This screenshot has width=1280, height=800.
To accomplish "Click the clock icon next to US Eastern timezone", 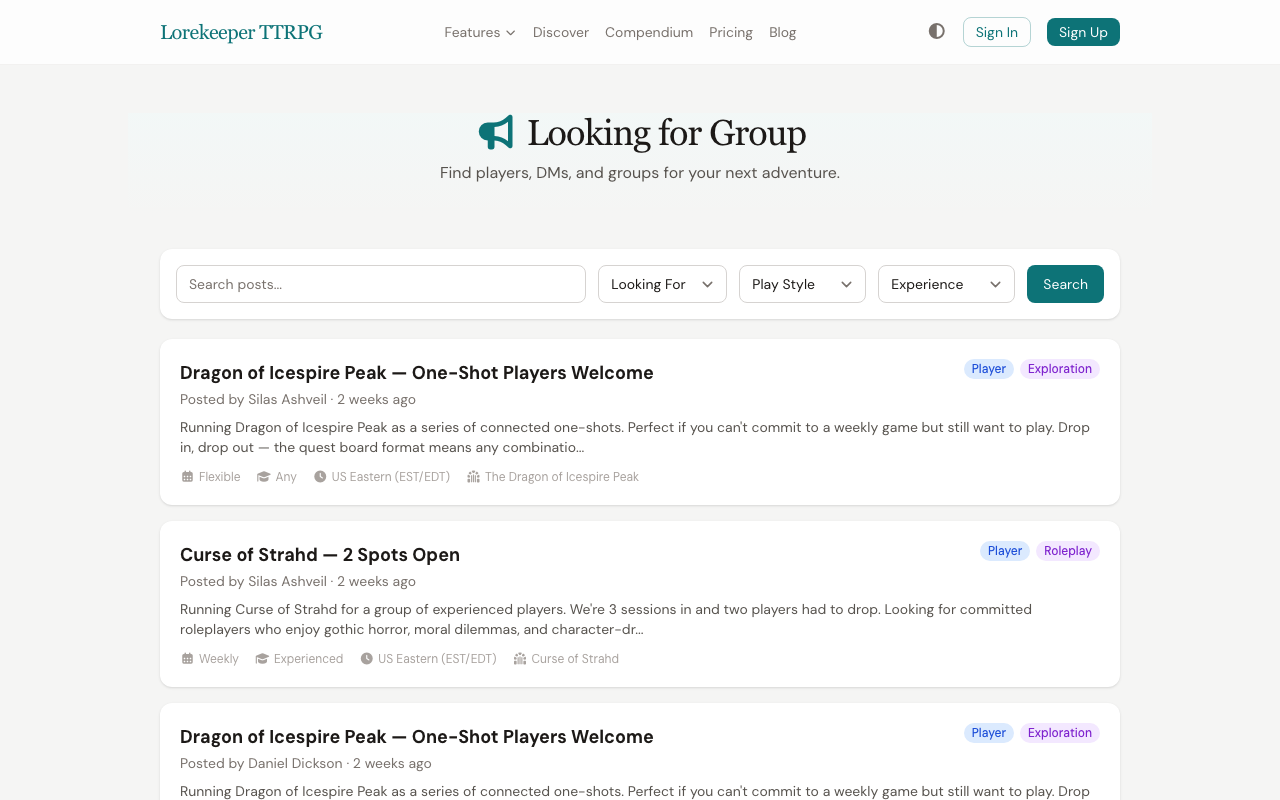I will tap(320, 476).
